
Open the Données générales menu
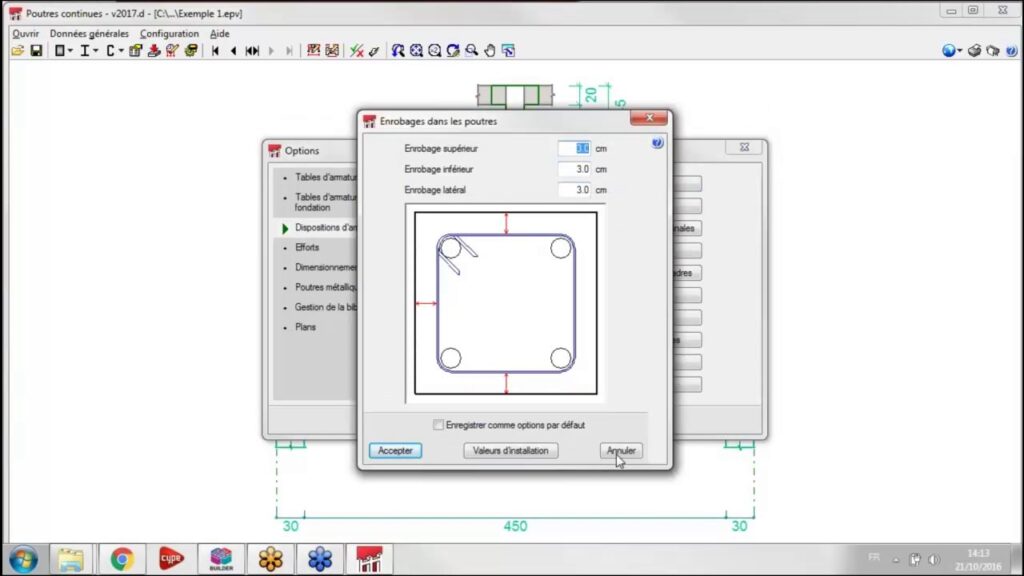(89, 33)
